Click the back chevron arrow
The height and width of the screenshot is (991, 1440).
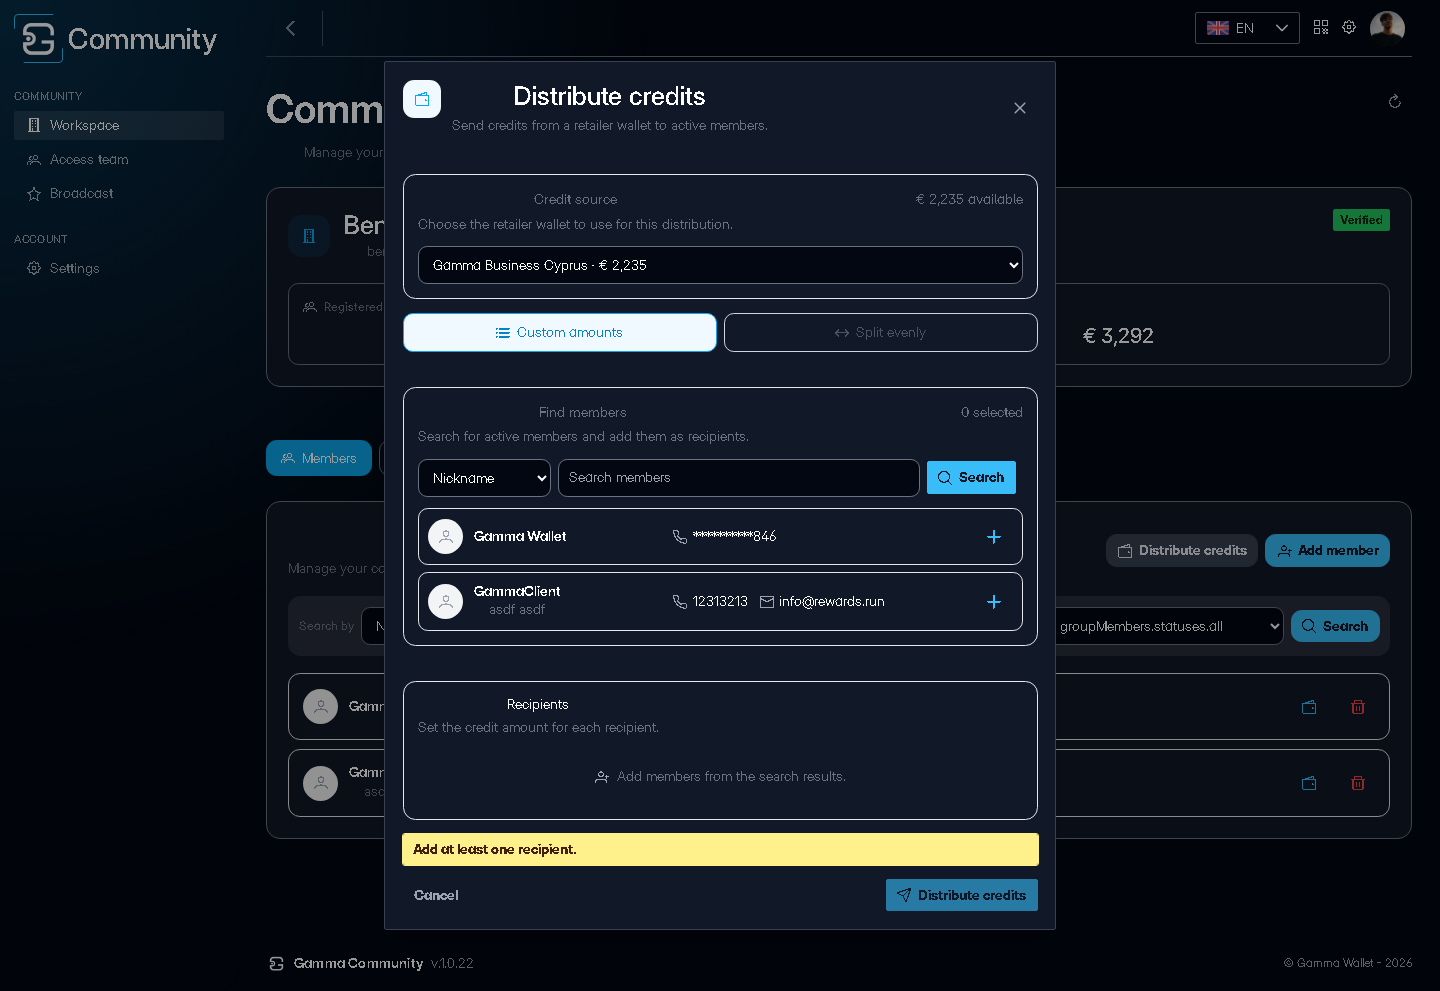(290, 28)
